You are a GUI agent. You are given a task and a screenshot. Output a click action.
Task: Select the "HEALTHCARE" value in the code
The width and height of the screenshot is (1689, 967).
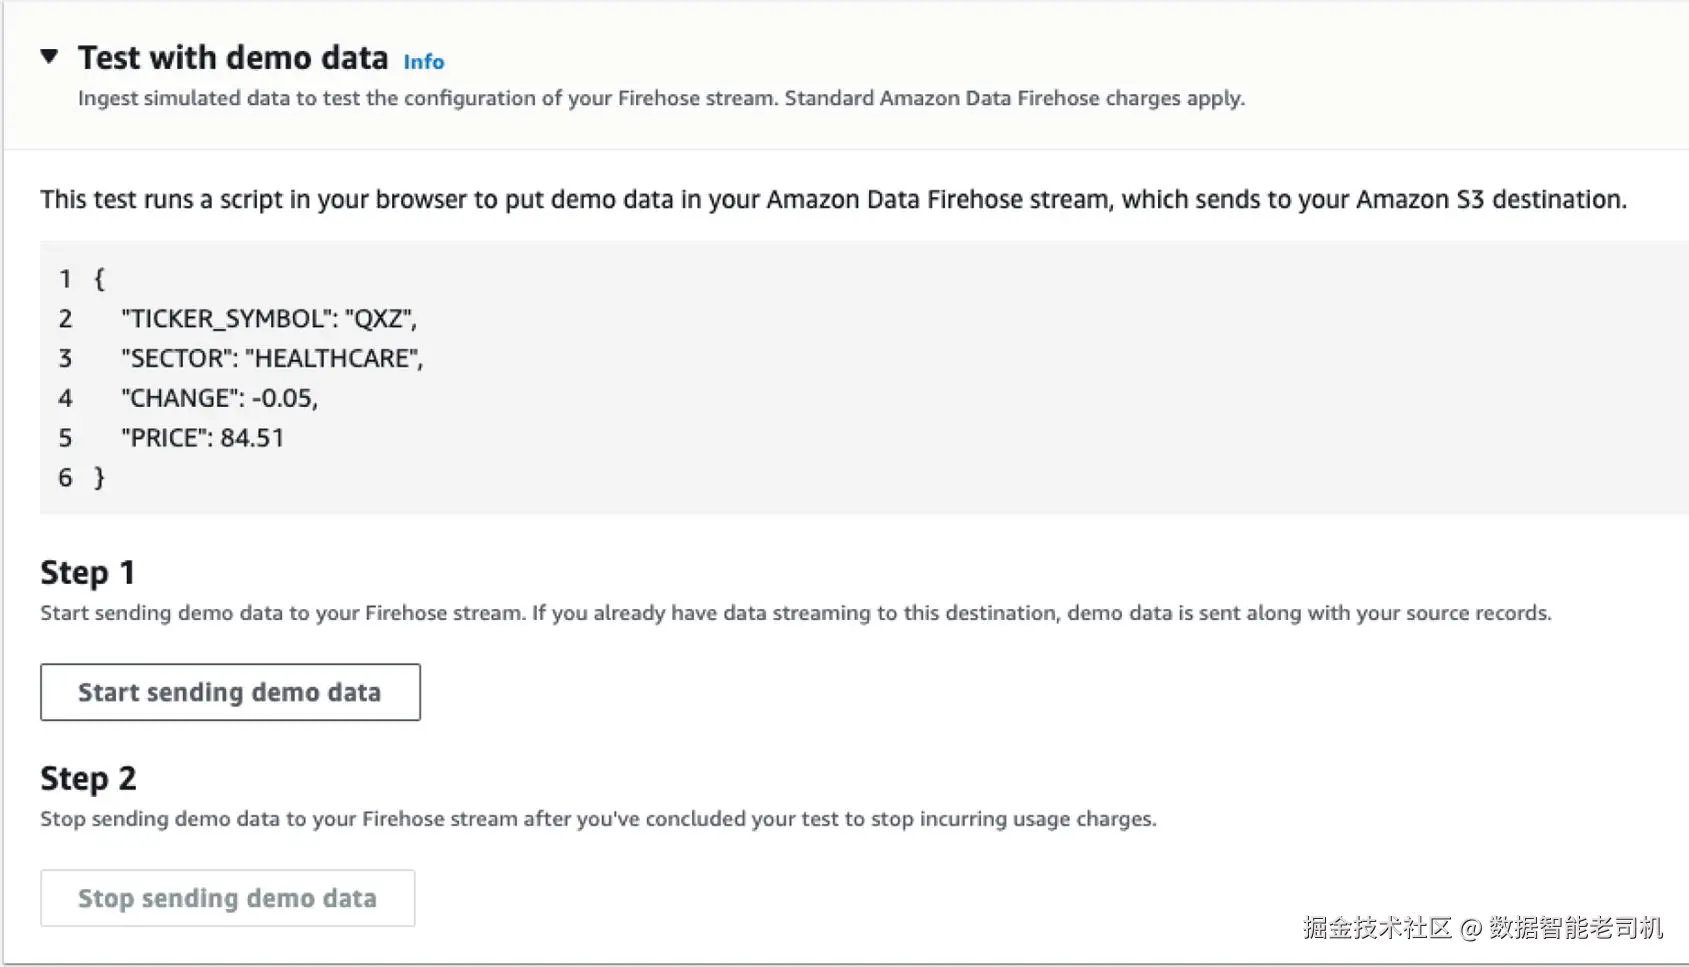pos(332,359)
